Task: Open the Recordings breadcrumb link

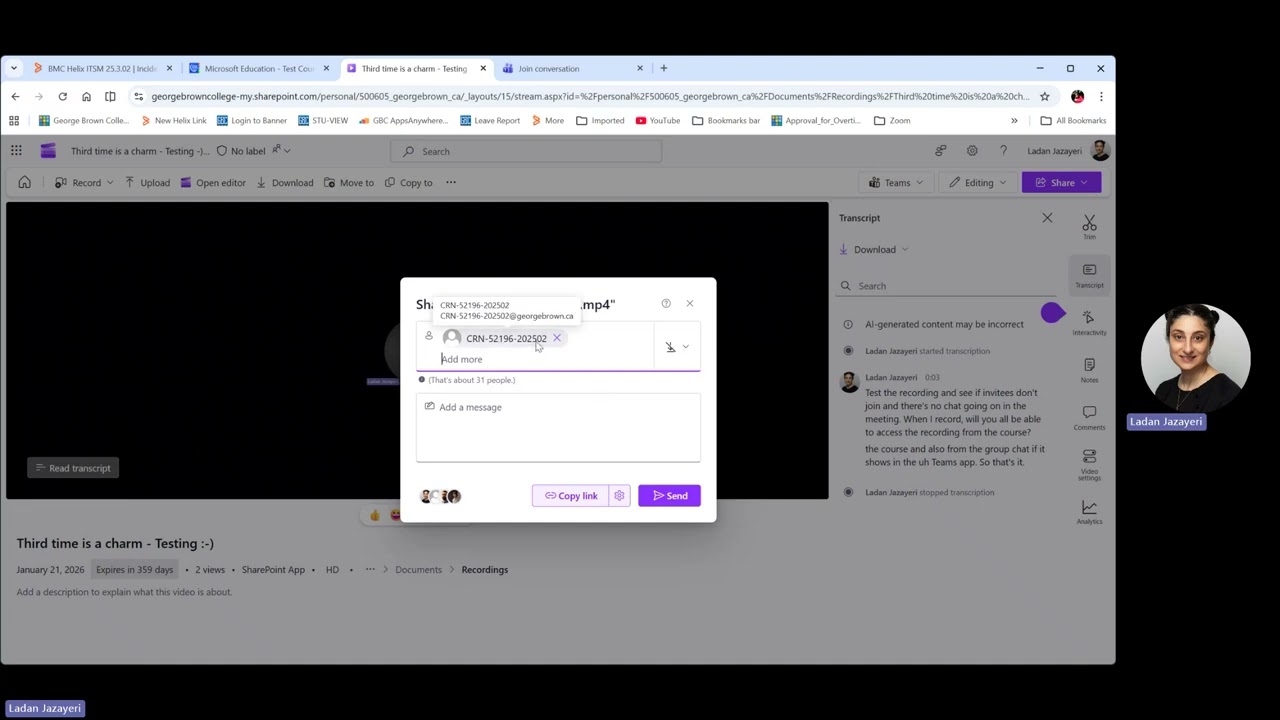Action: coord(485,570)
